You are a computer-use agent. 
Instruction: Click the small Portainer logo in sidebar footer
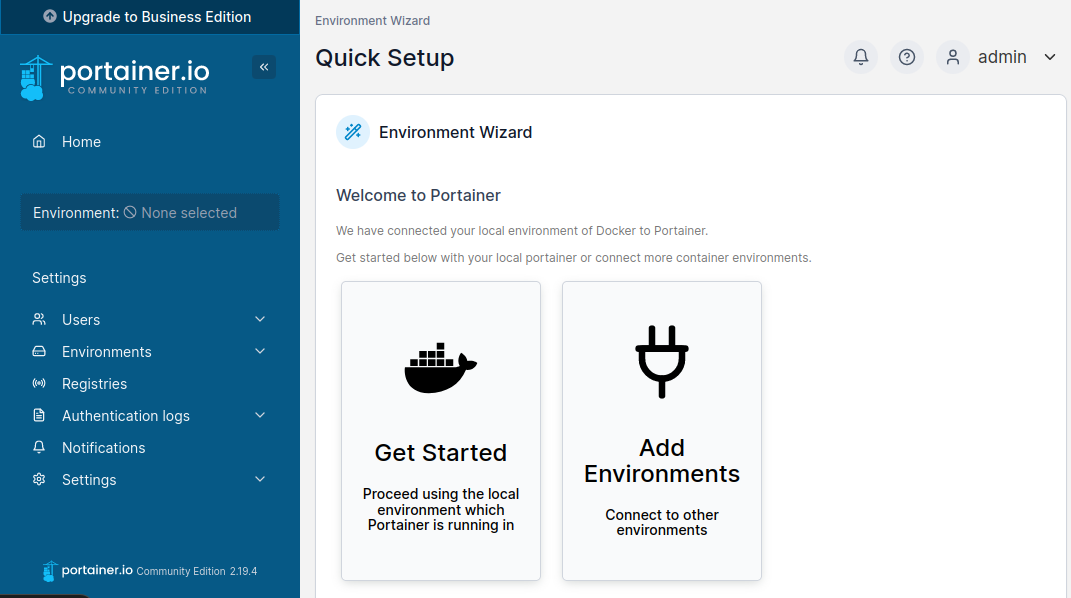click(x=49, y=571)
